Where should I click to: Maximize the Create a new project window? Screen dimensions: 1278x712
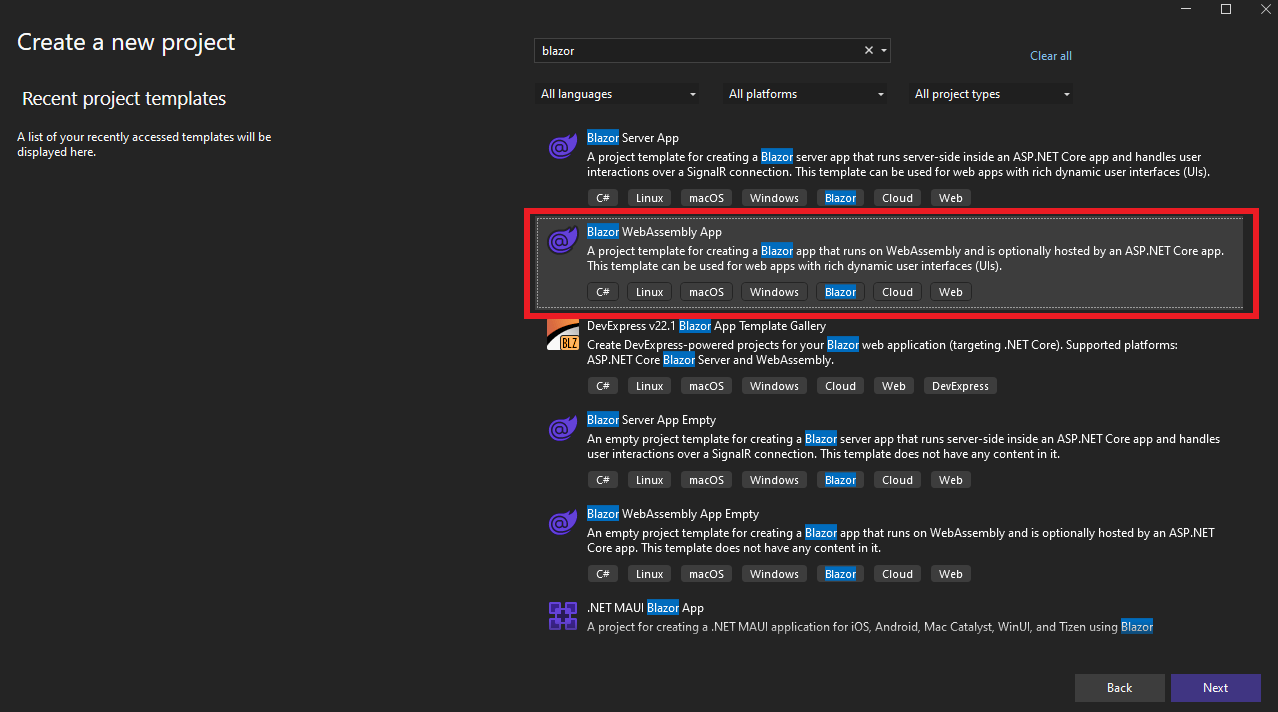tap(1226, 9)
